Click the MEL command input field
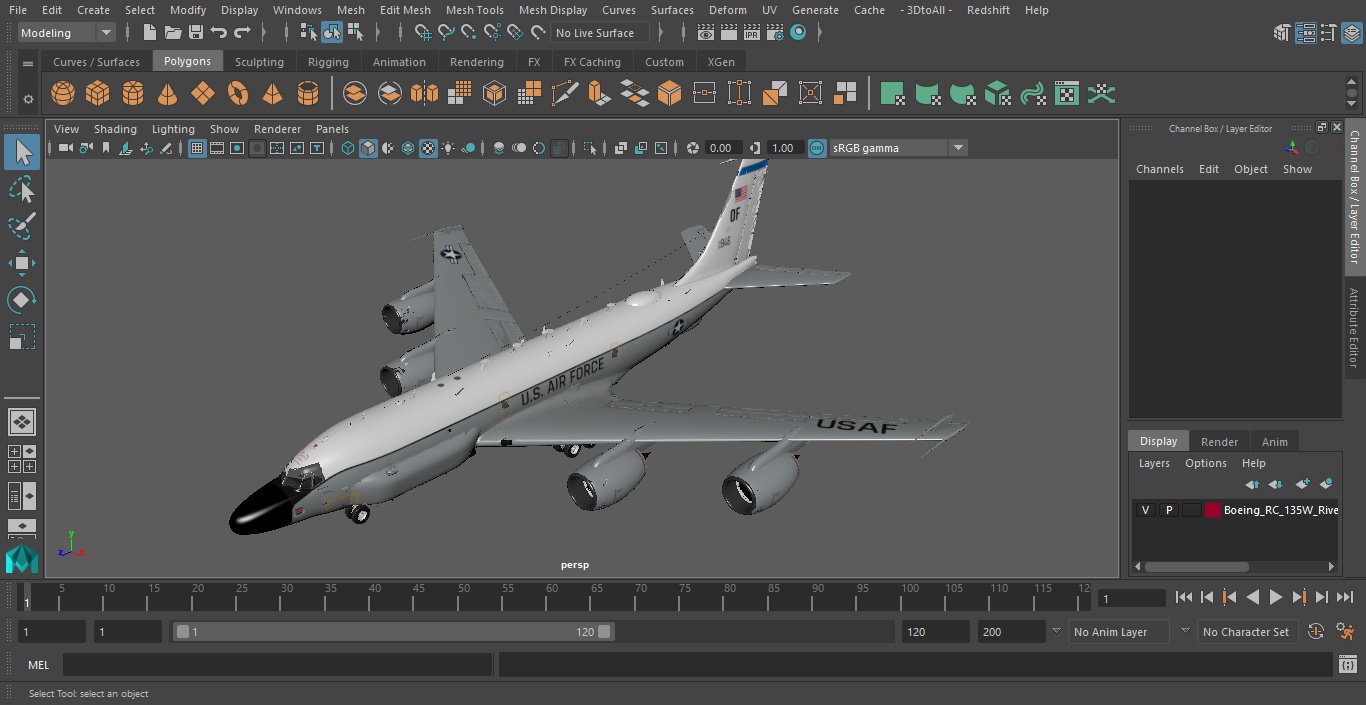 [277, 665]
